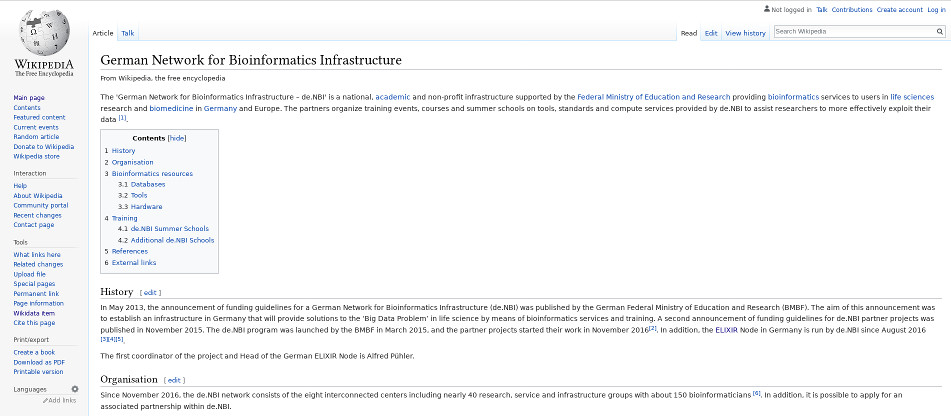Click Add links under Languages

point(59,400)
